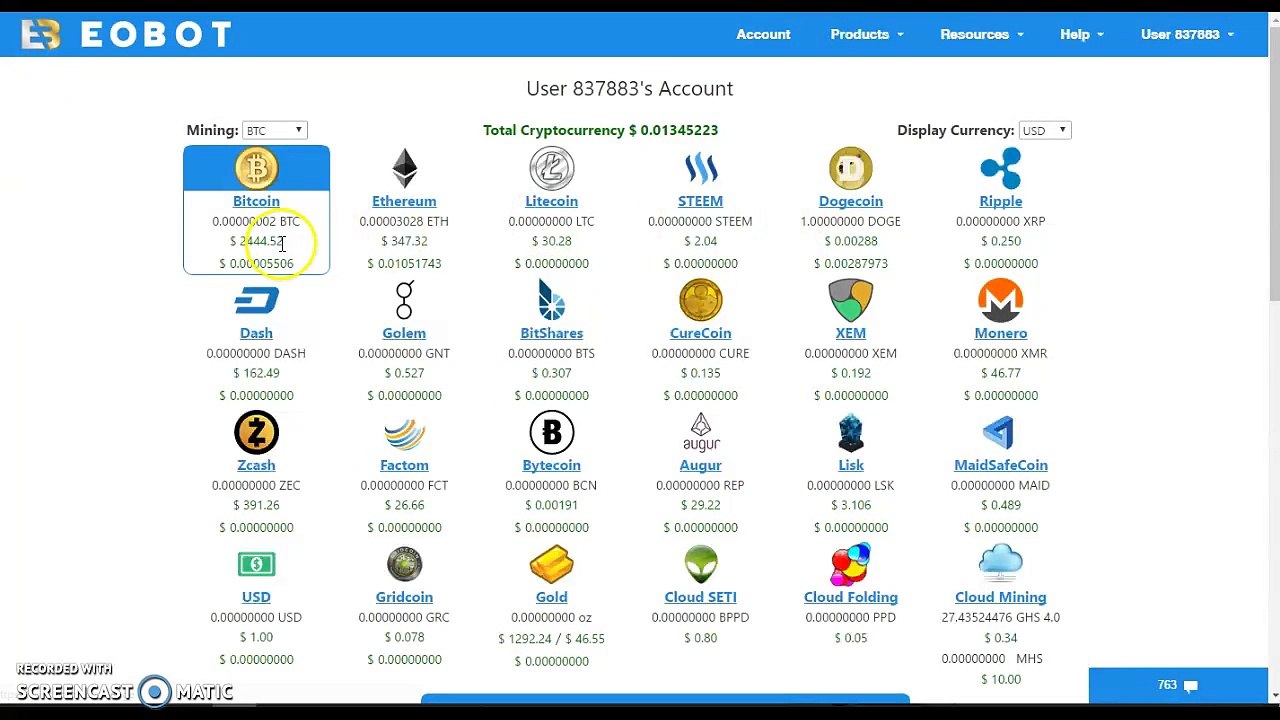Image resolution: width=1280 pixels, height=720 pixels.
Task: Open the Mining currency dropdown
Action: click(x=274, y=130)
